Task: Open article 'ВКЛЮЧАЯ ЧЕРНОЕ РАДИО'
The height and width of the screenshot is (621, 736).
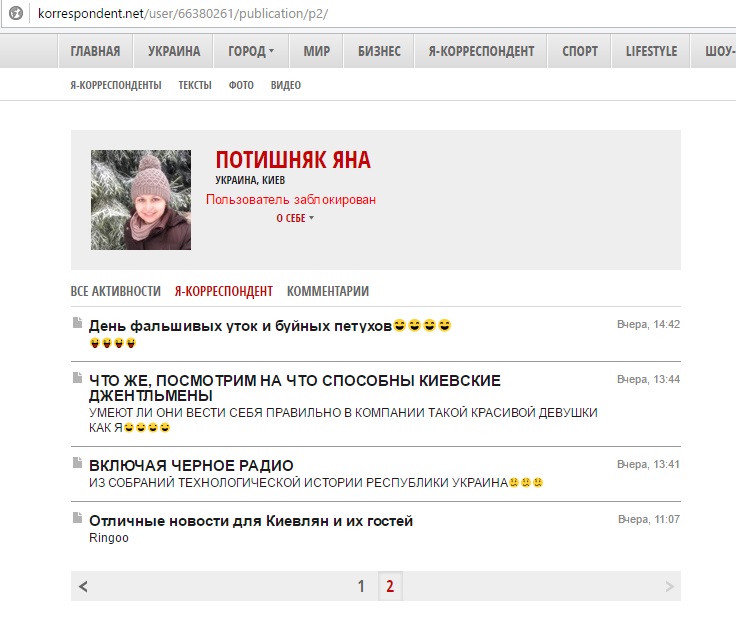Action: (191, 466)
